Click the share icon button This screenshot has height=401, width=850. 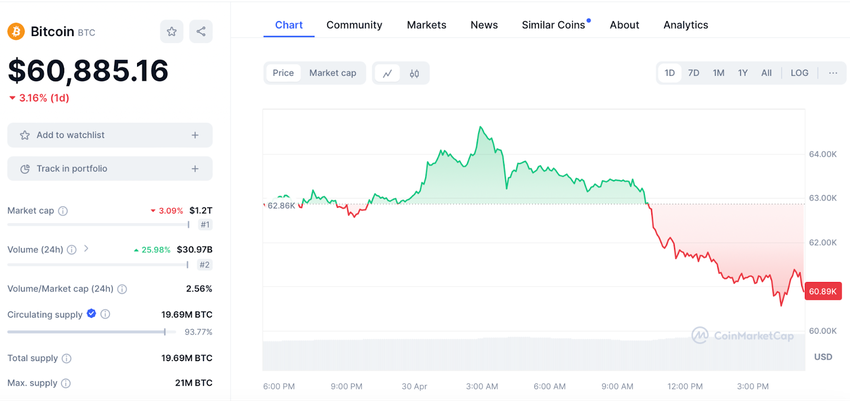pyautogui.click(x=201, y=32)
